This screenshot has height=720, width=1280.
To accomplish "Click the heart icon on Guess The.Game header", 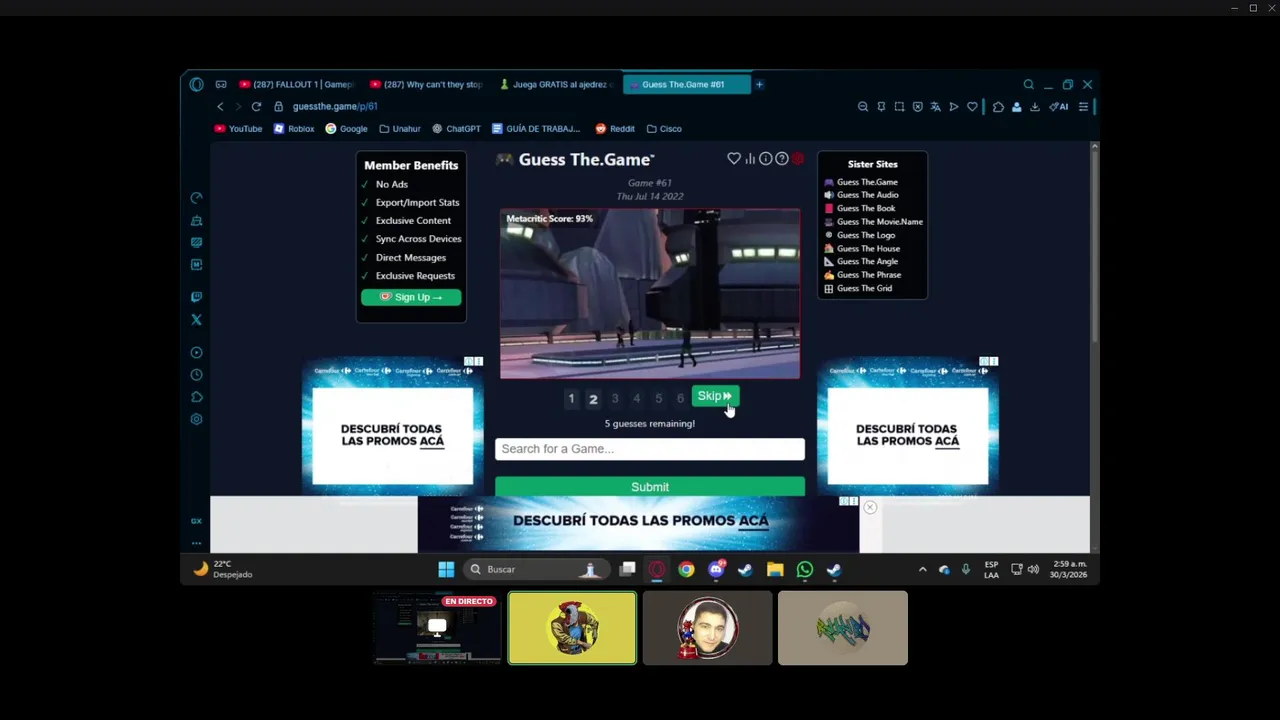I will [734, 159].
